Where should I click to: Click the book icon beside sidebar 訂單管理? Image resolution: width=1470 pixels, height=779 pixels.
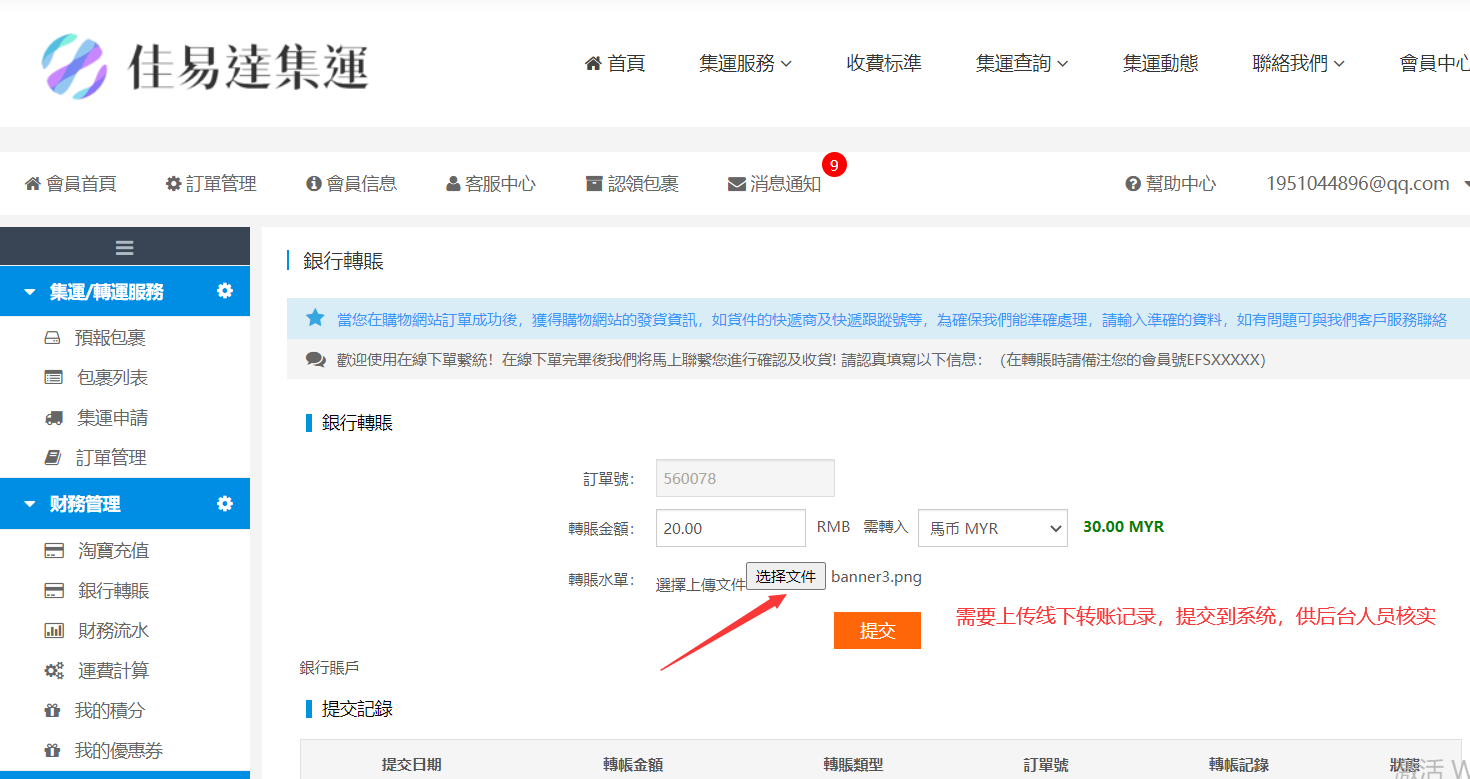[x=53, y=458]
